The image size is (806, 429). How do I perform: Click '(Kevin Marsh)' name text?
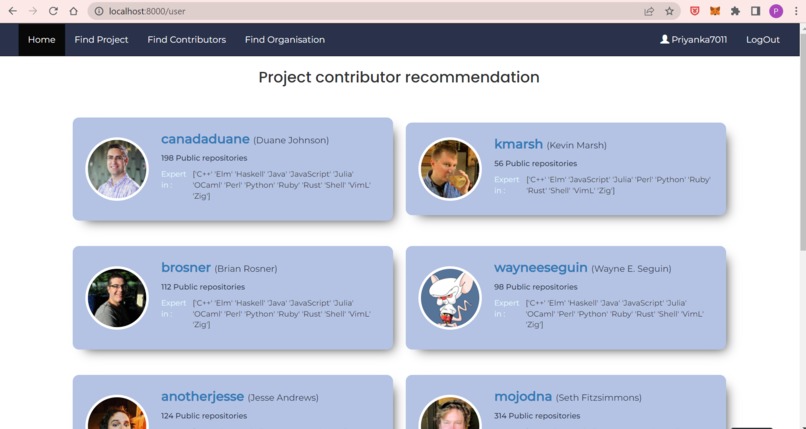coord(576,145)
